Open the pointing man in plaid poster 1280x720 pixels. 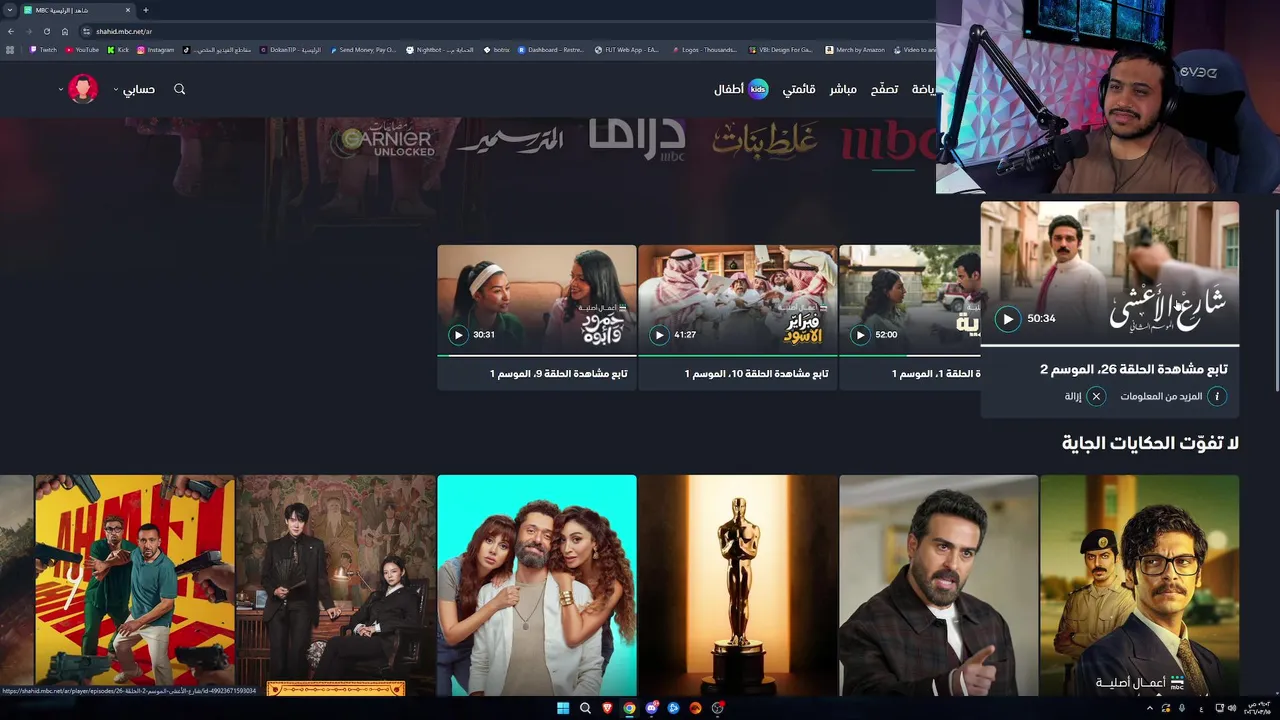click(939, 585)
